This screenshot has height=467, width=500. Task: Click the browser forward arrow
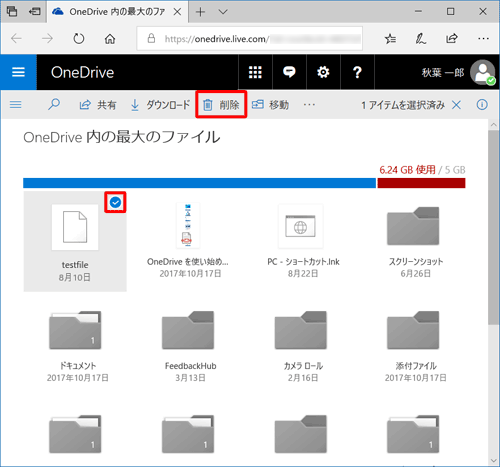(x=47, y=39)
